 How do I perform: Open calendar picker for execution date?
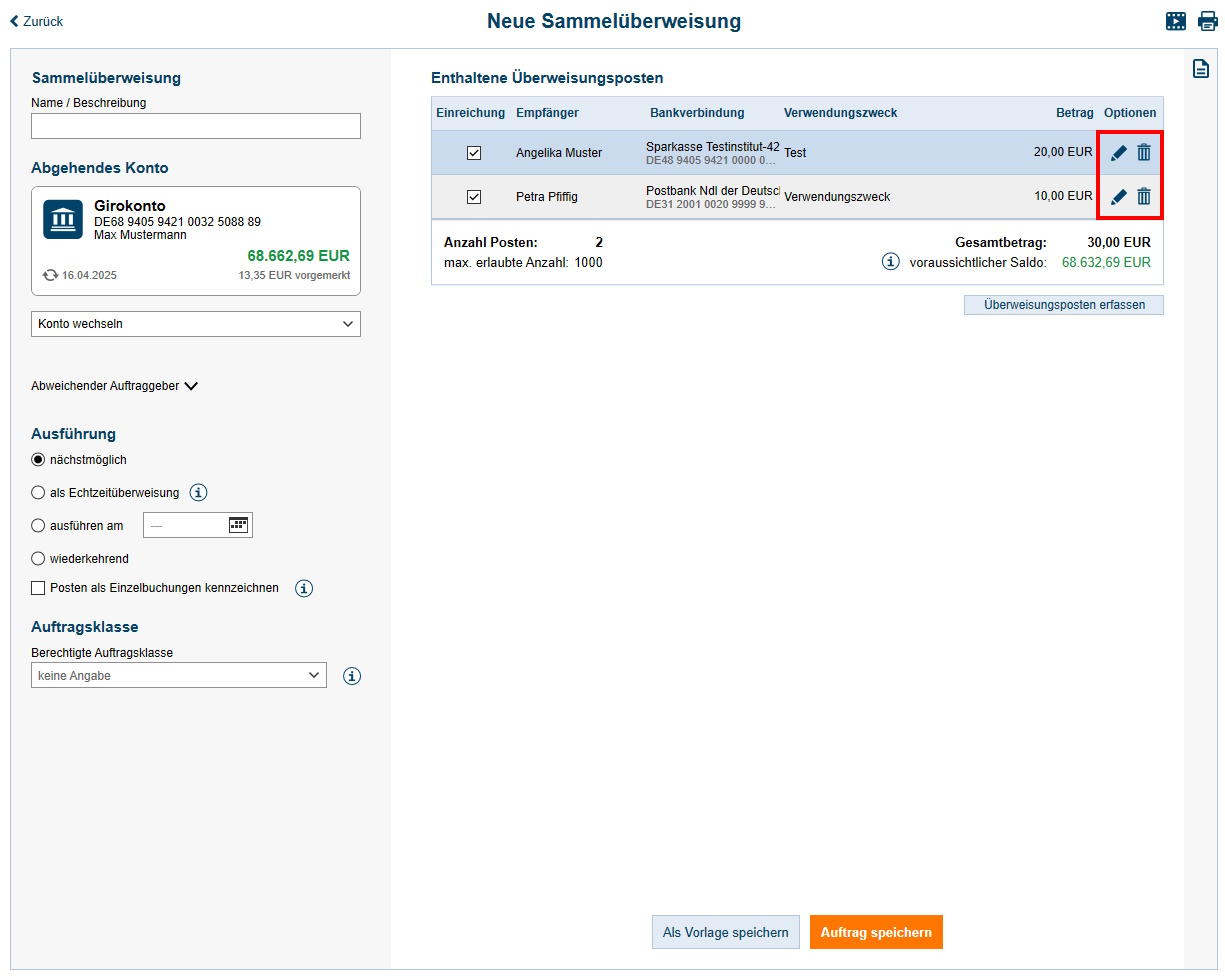[x=238, y=525]
